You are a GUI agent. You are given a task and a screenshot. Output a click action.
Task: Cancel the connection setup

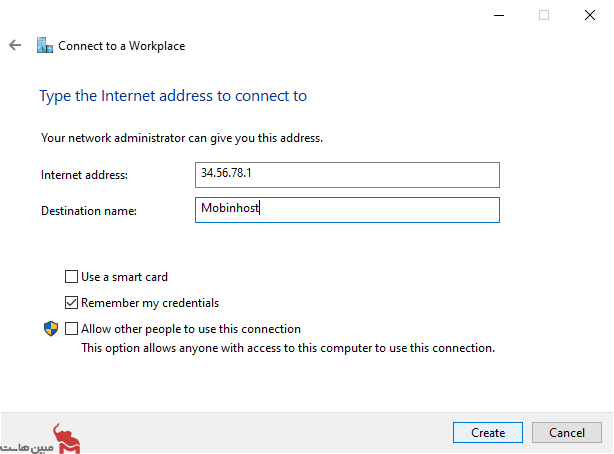(x=567, y=432)
